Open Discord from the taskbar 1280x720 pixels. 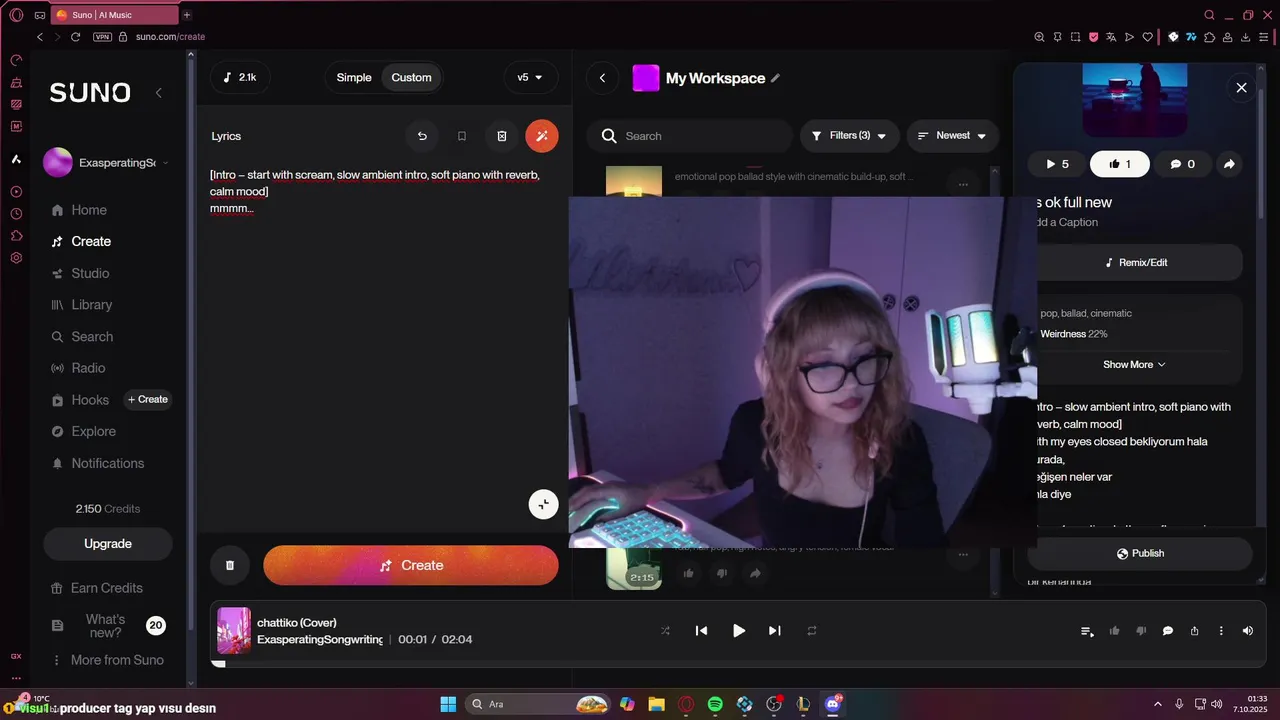(833, 704)
